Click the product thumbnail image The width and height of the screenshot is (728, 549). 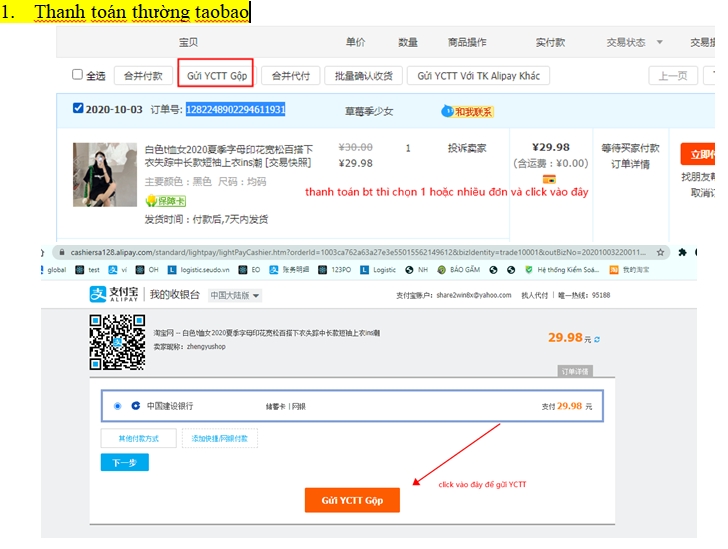104,175
